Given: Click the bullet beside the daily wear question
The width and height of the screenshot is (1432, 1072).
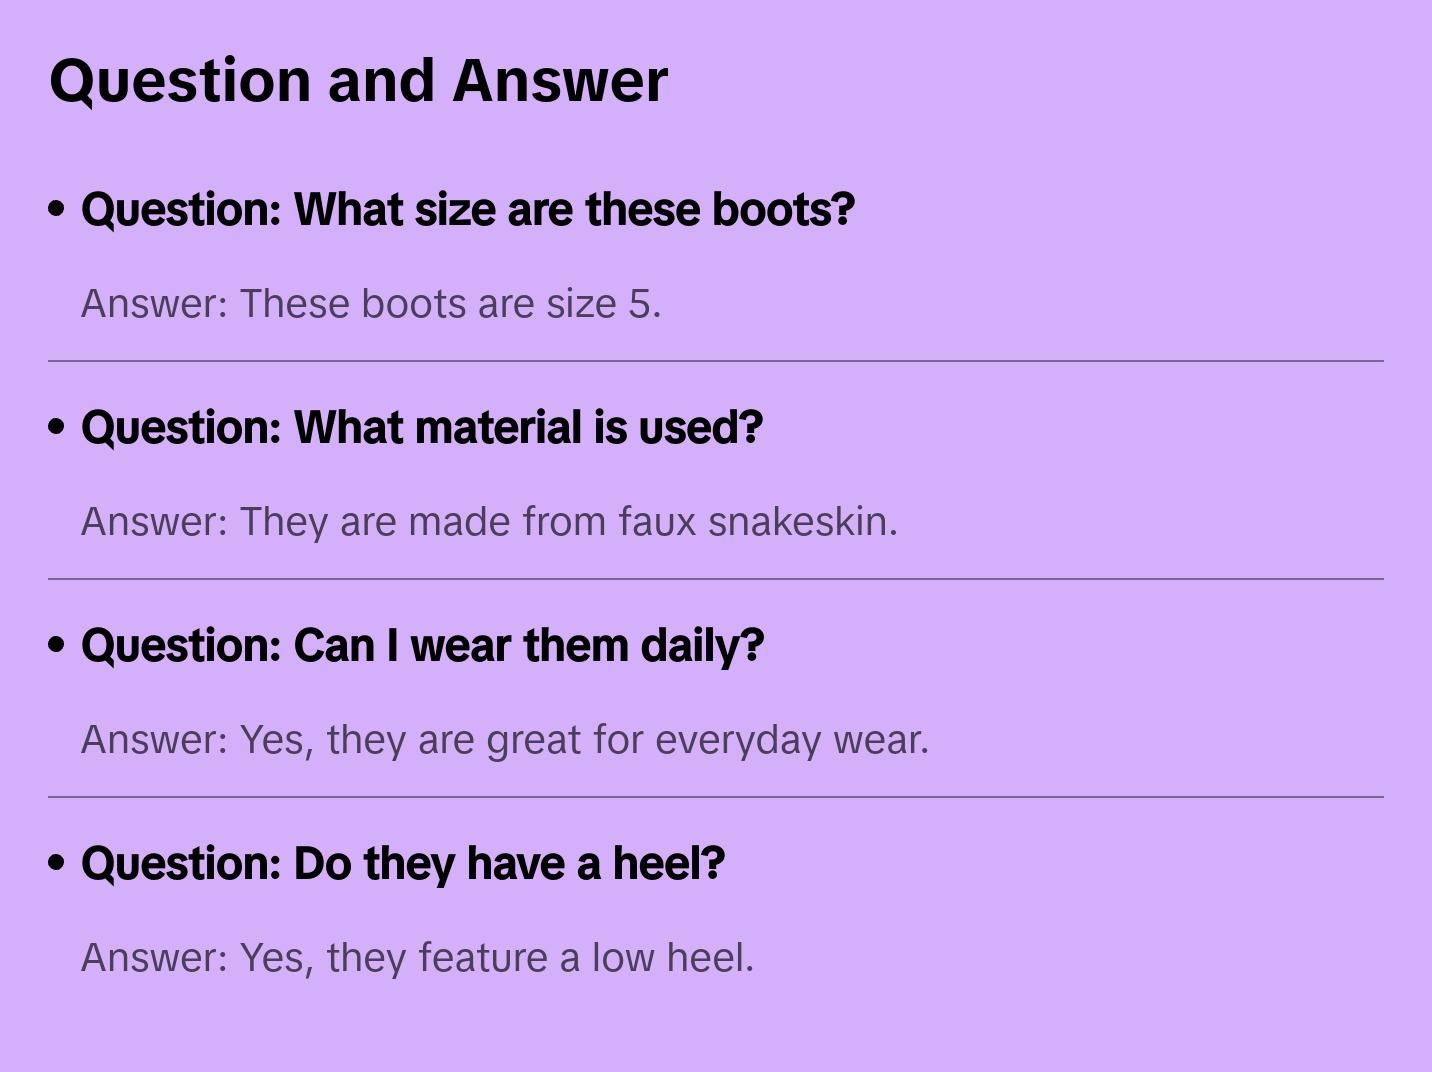Looking at the screenshot, I should coord(57,645).
